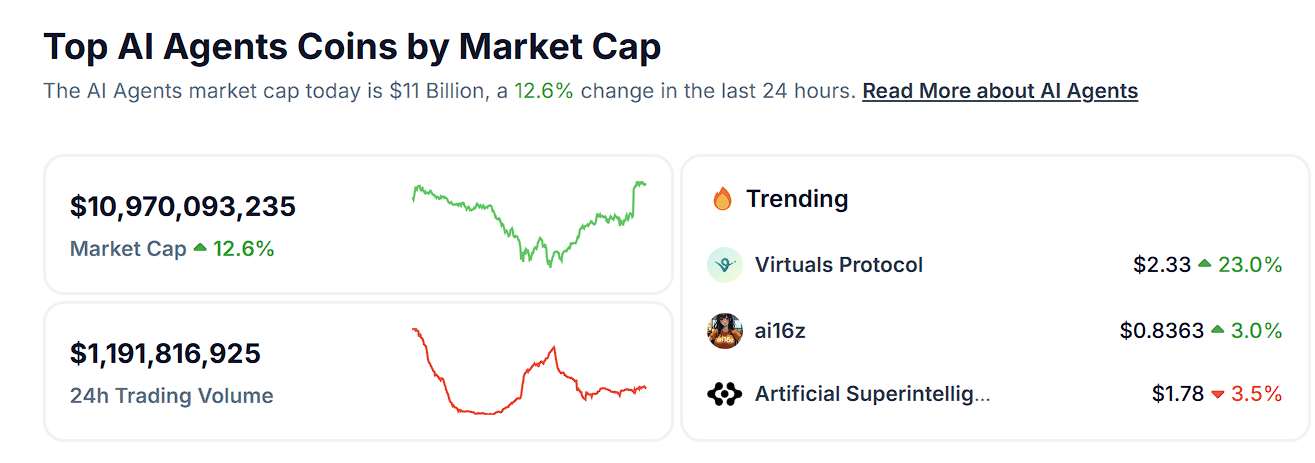Screen dimensions: 1315x463
Task: Open Read More about AI Agents link
Action: click(1000, 91)
